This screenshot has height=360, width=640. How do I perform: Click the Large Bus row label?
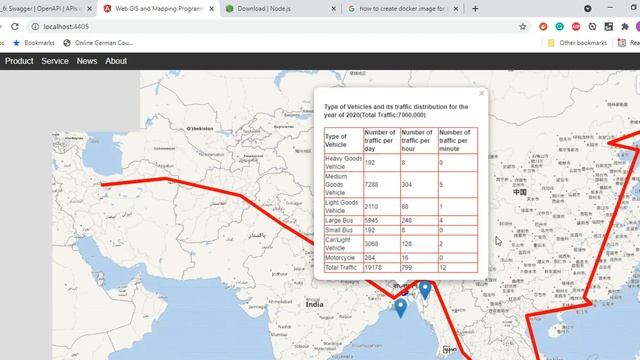(x=344, y=220)
